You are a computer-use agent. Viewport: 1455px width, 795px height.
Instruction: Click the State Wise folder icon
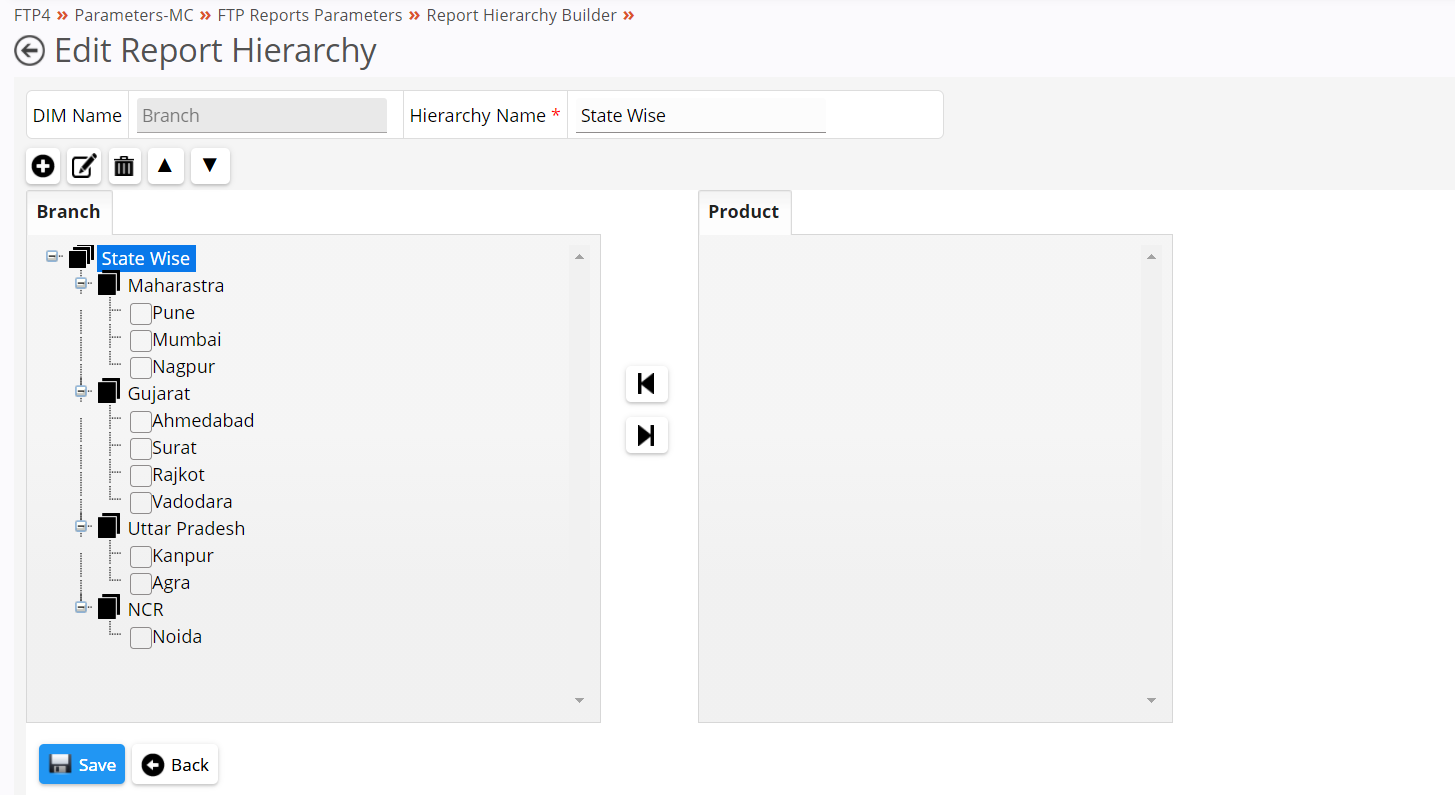81,257
